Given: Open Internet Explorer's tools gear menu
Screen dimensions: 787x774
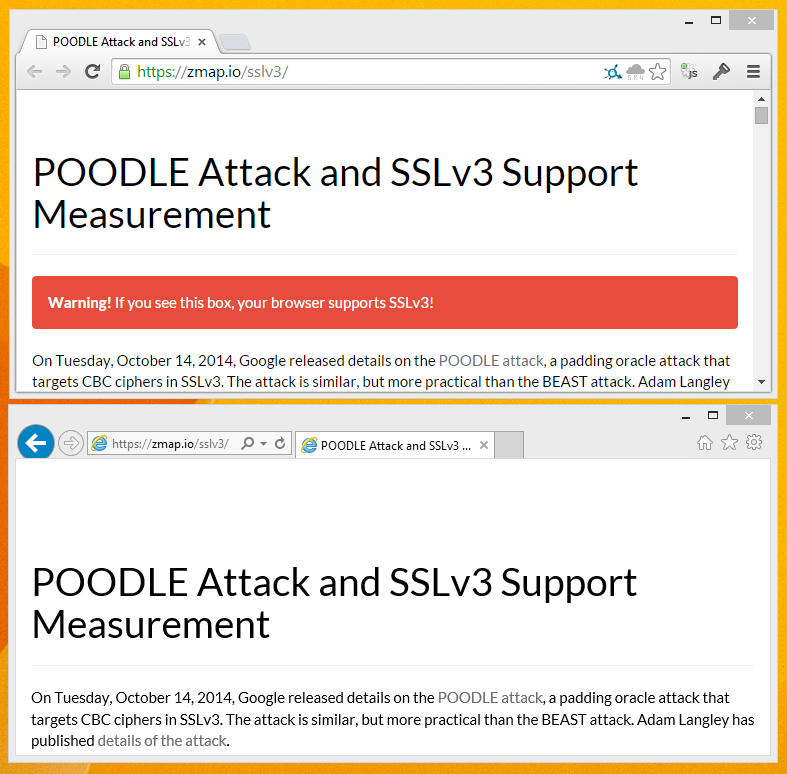Looking at the screenshot, I should click(x=754, y=442).
